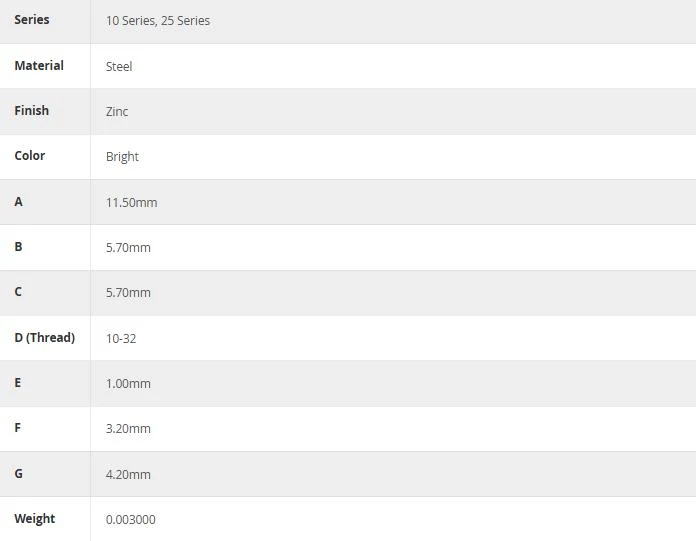Click the 1.00mm value for dimension E
696x541 pixels.
point(128,383)
